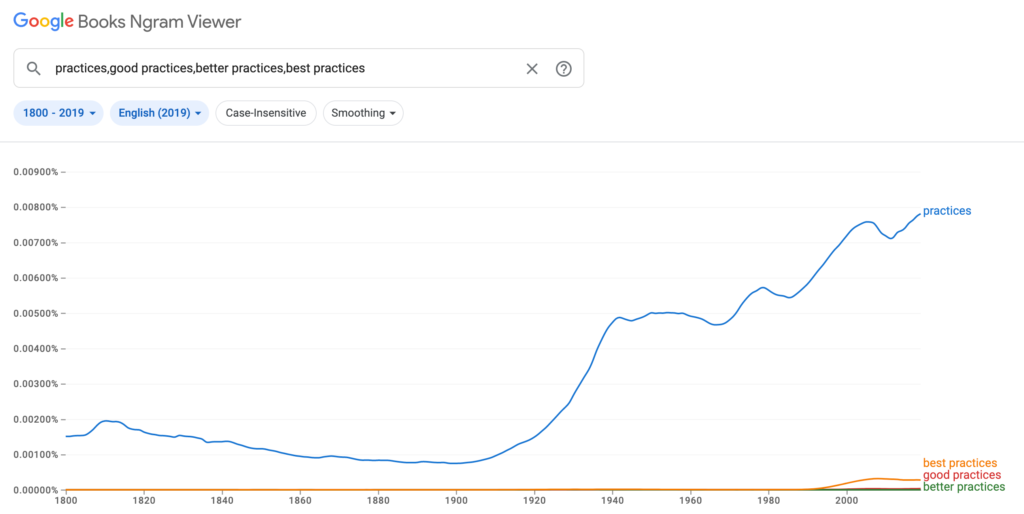Click the red 'good practices' label
Screen dimensions: 1024x514
pos(961,475)
